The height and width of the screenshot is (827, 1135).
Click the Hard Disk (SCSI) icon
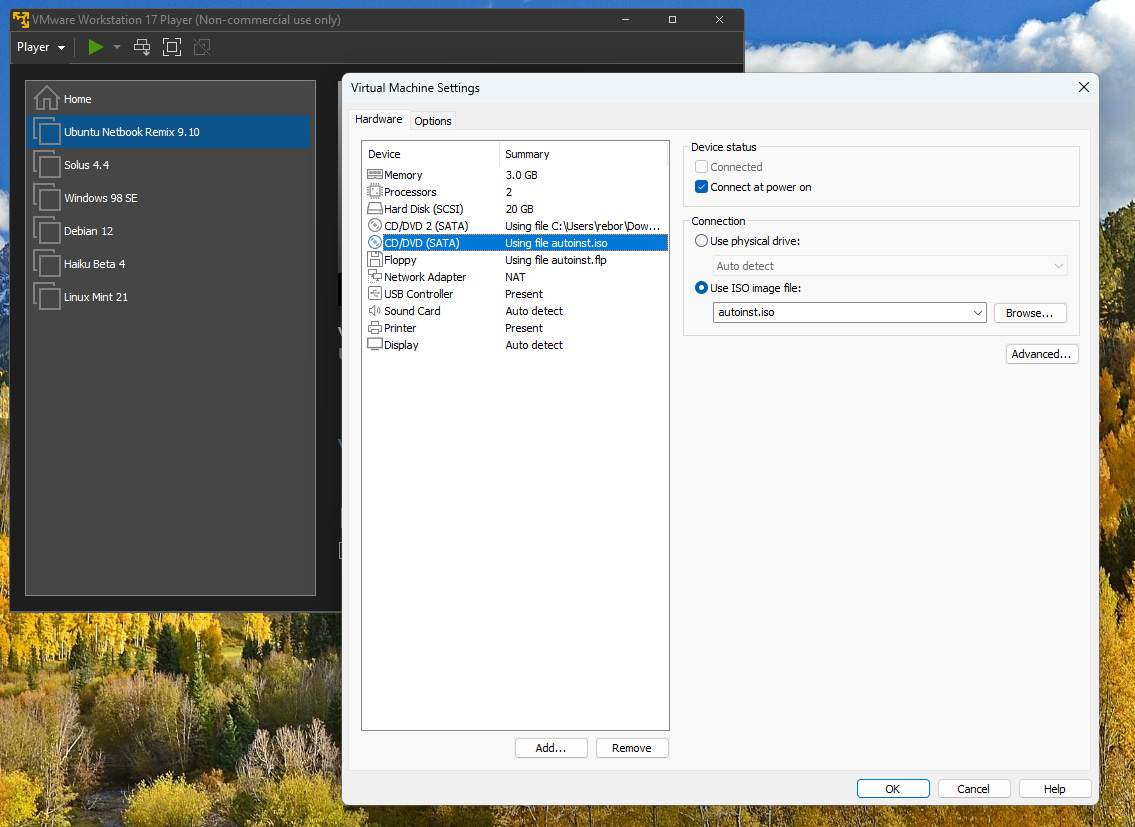click(374, 209)
